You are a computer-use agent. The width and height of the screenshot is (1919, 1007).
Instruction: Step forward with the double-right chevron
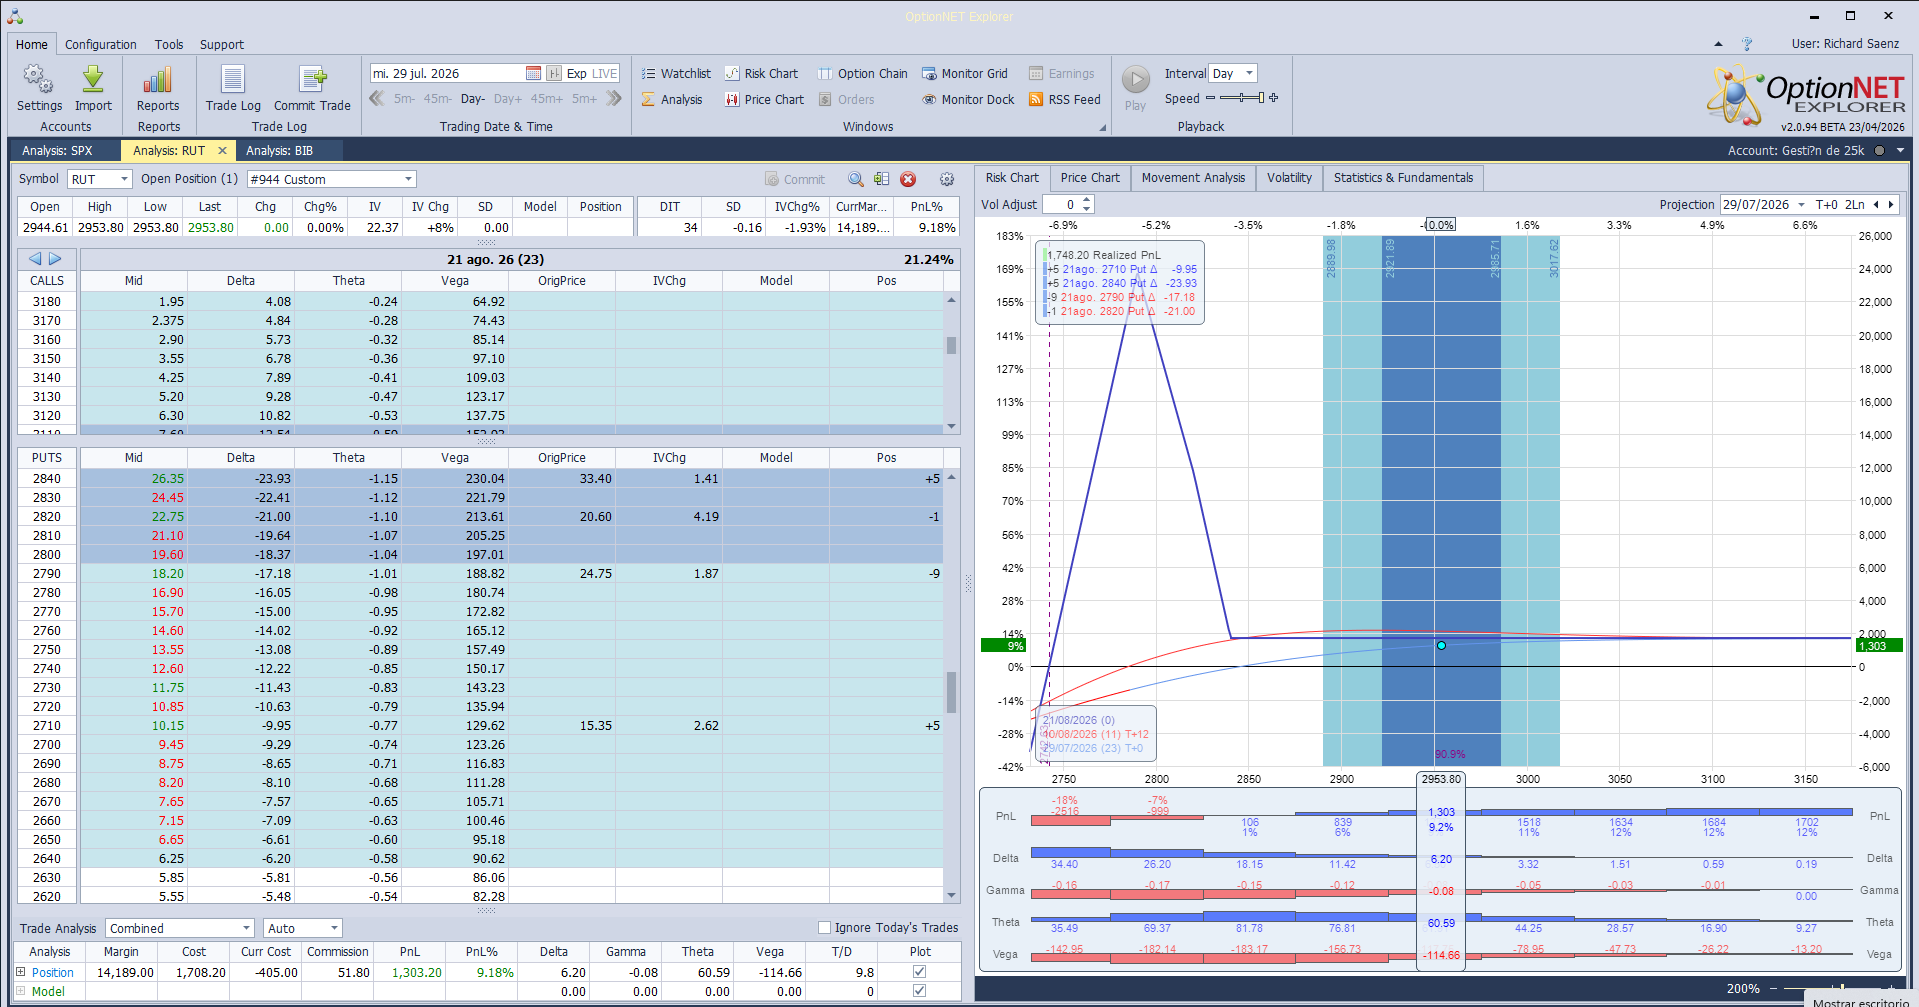[x=614, y=98]
